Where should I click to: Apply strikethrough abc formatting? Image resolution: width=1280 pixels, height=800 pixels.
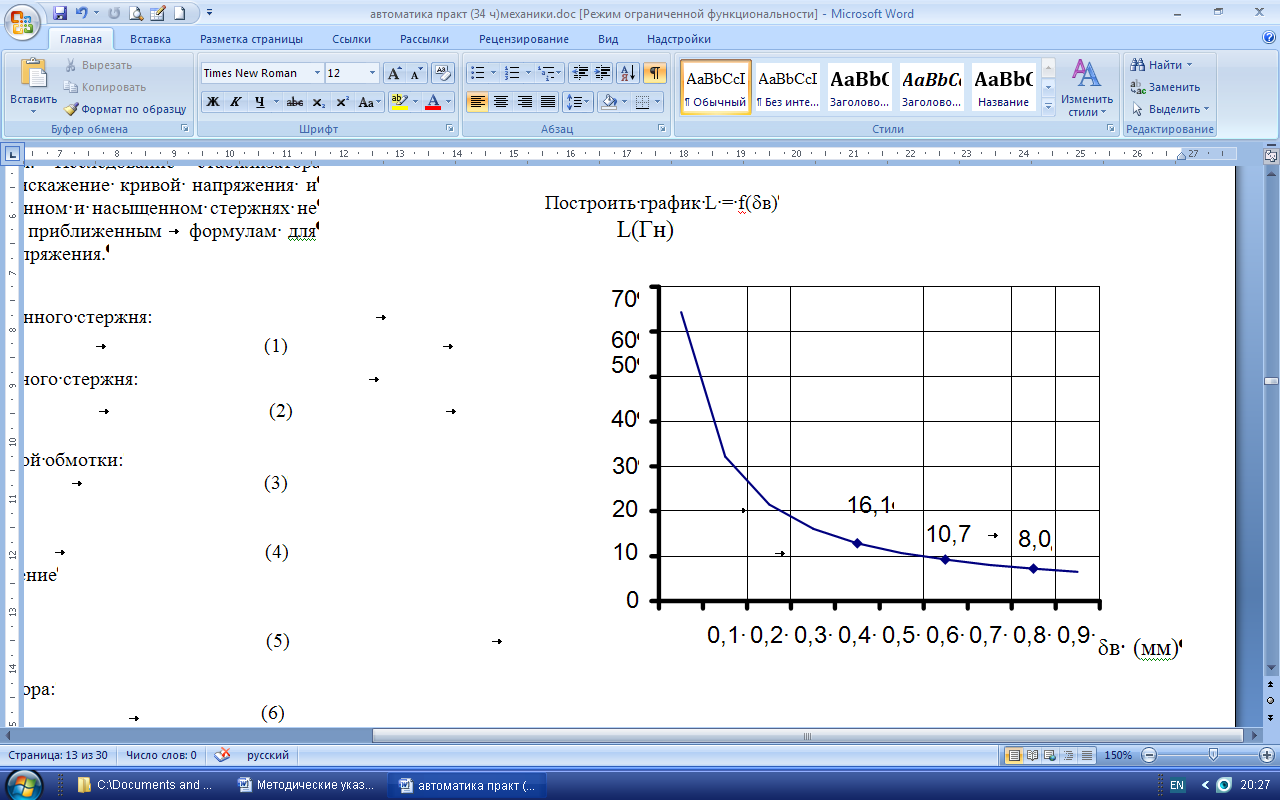(295, 102)
